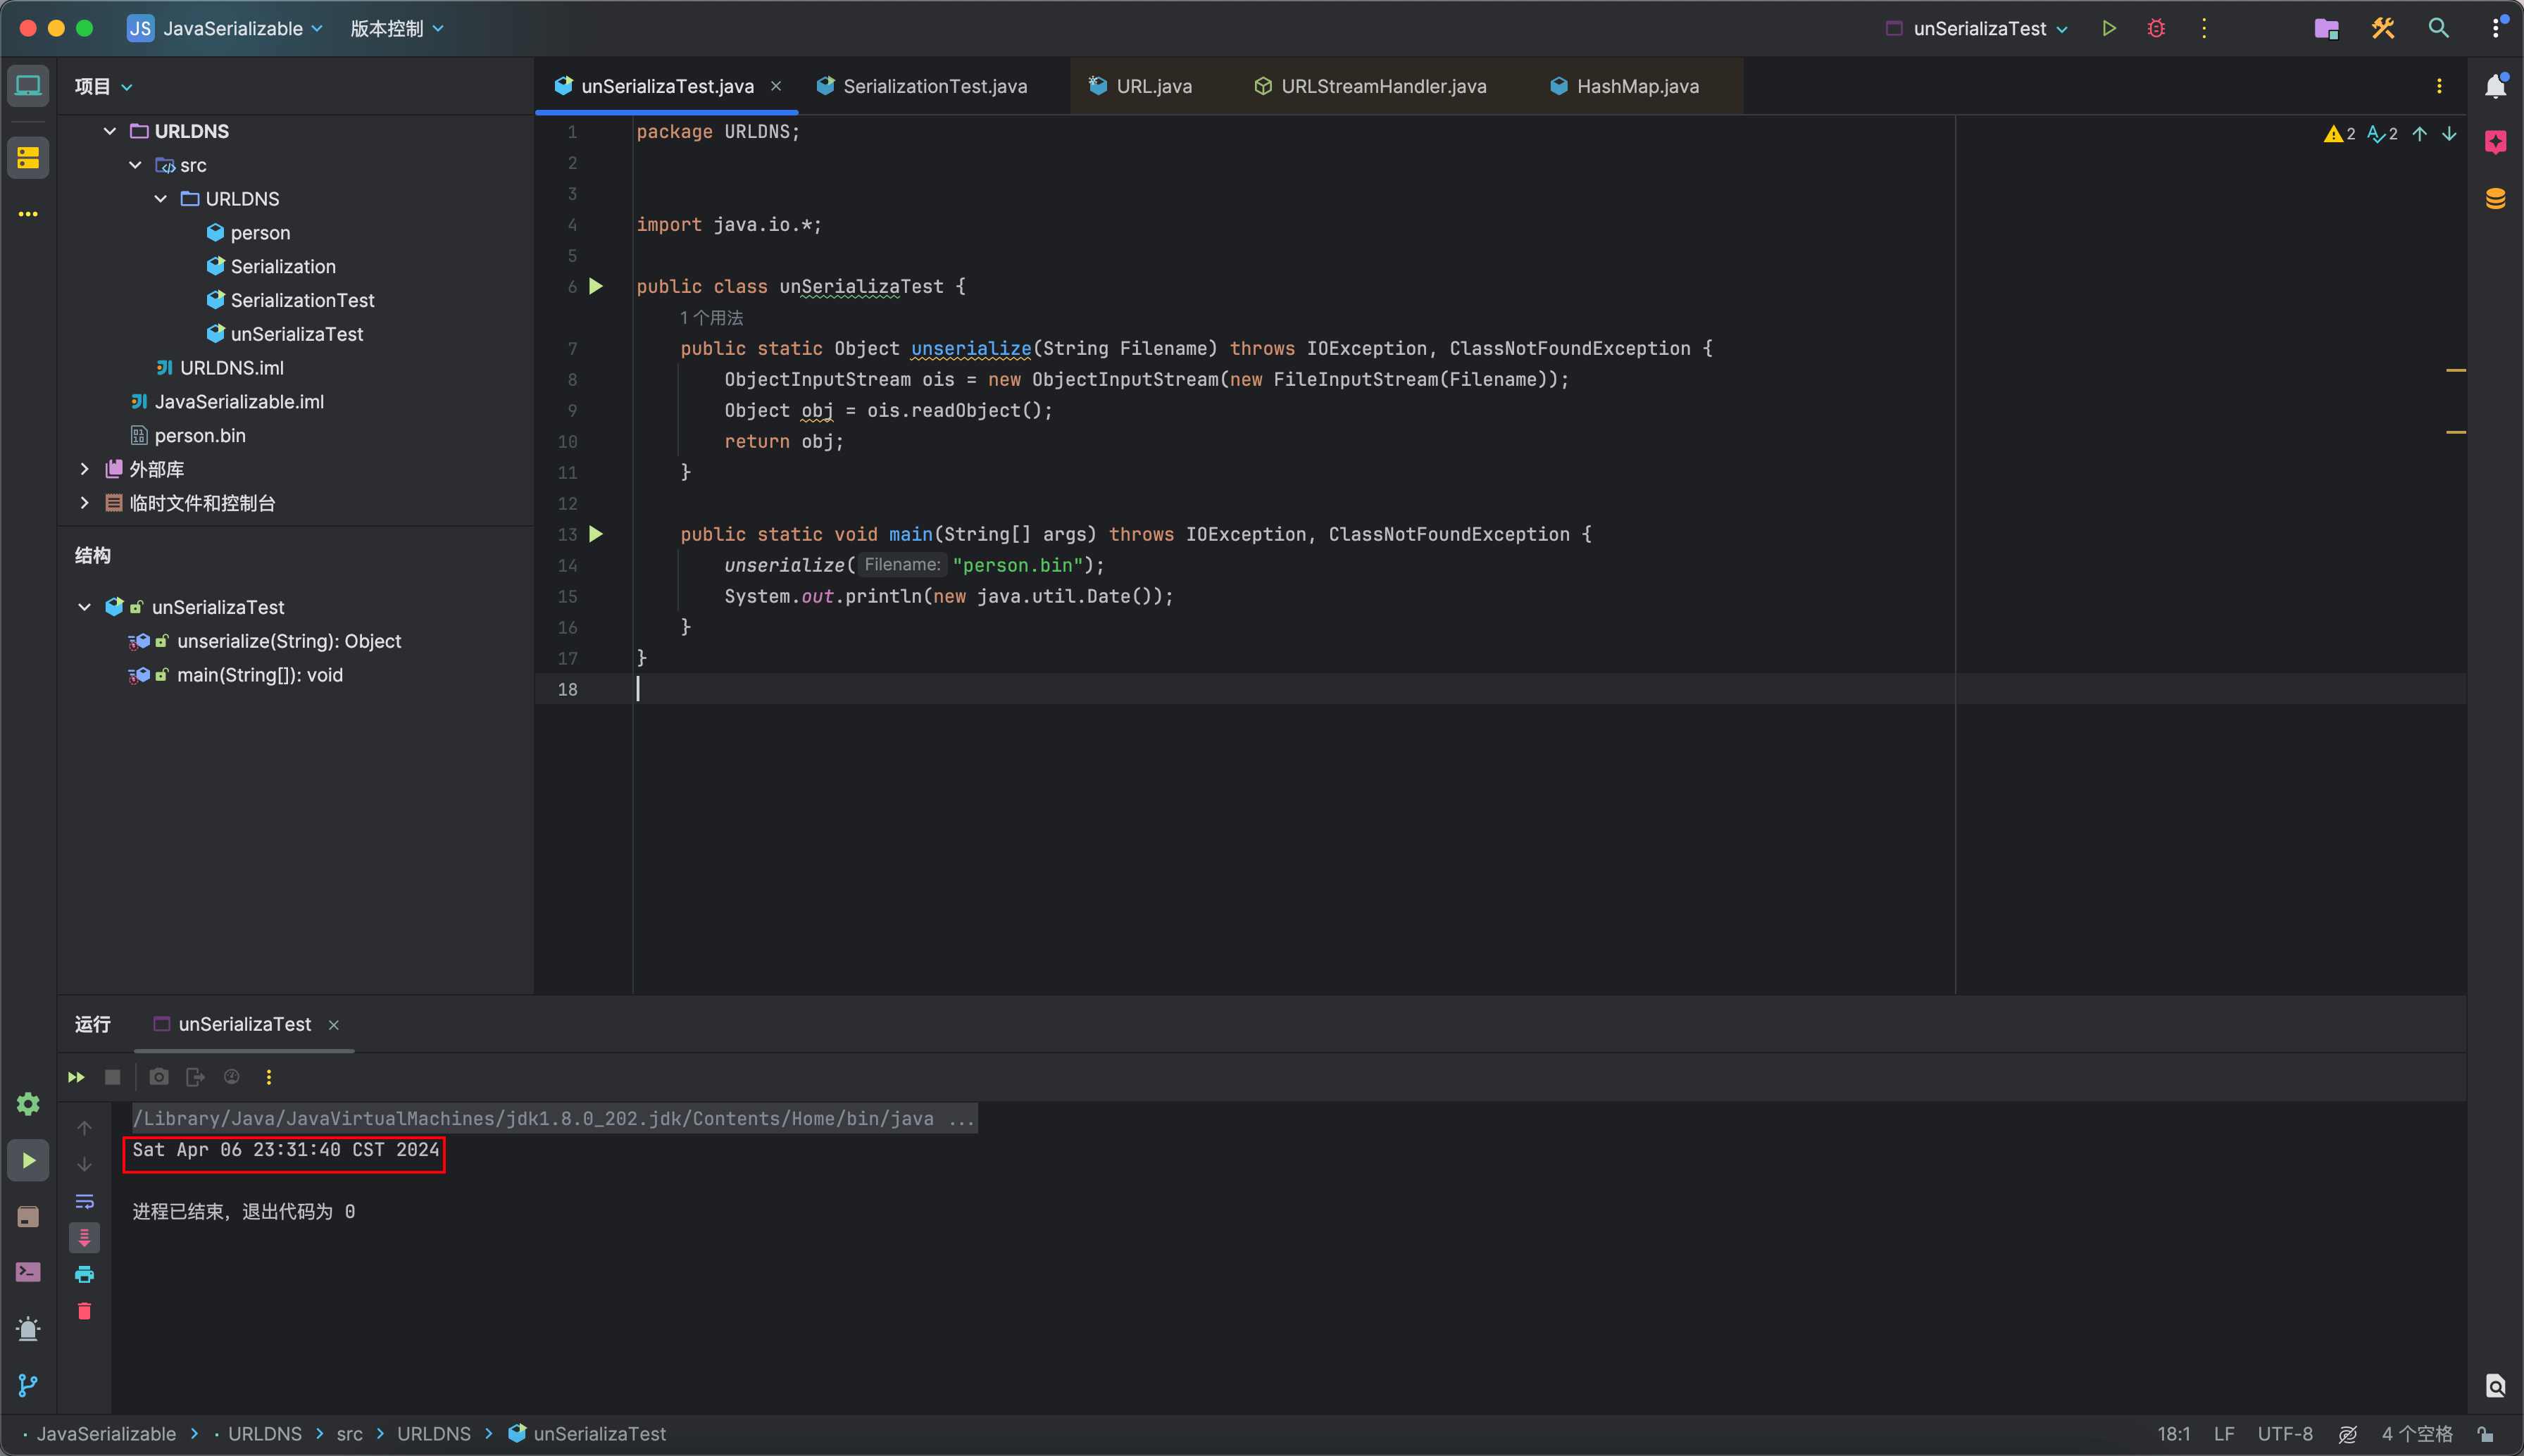The width and height of the screenshot is (2524, 1456).
Task: Jump to next highlighted error arrow down
Action: point(2449,134)
